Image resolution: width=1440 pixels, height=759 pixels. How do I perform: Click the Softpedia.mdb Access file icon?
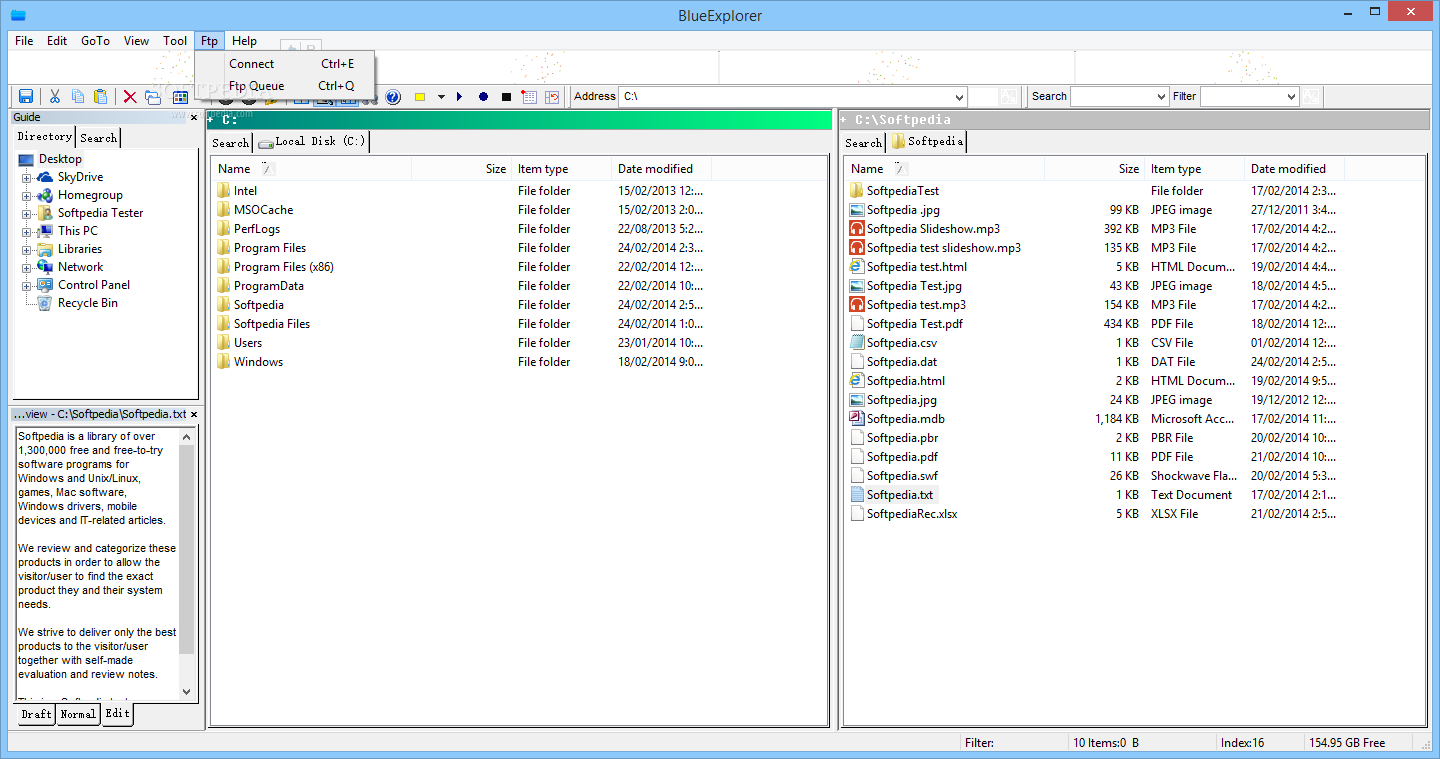click(857, 419)
